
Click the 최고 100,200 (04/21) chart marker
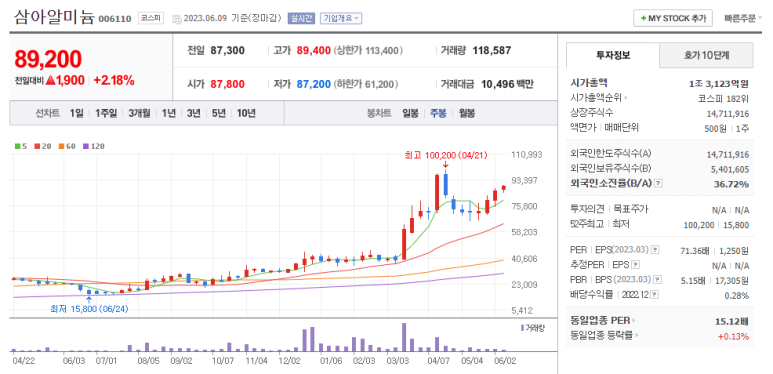(445, 156)
